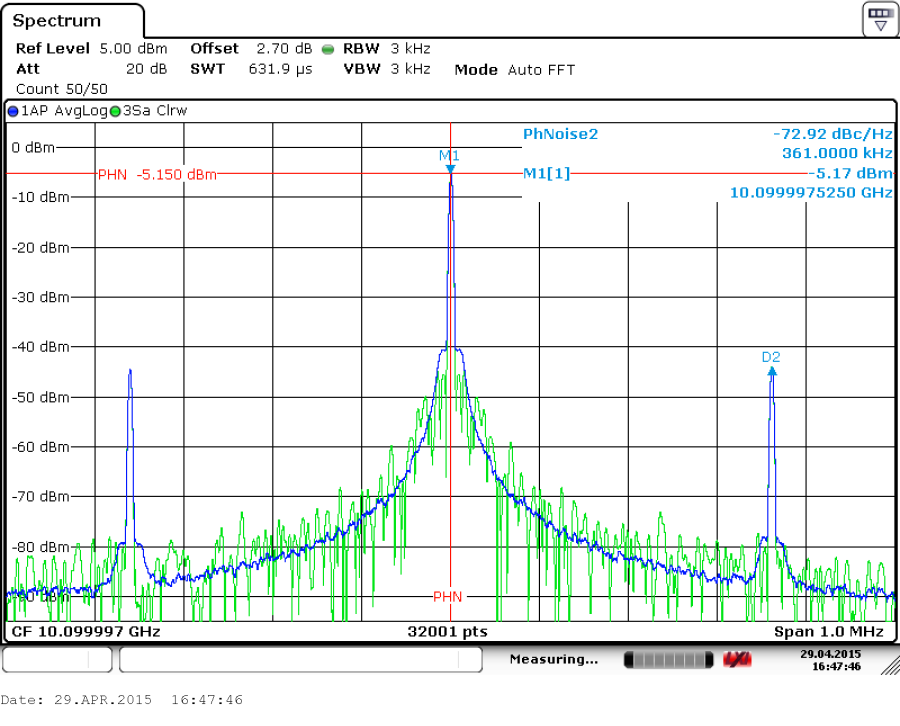Click the 32001 pts sweep points label
The image size is (900, 726).
point(448,632)
